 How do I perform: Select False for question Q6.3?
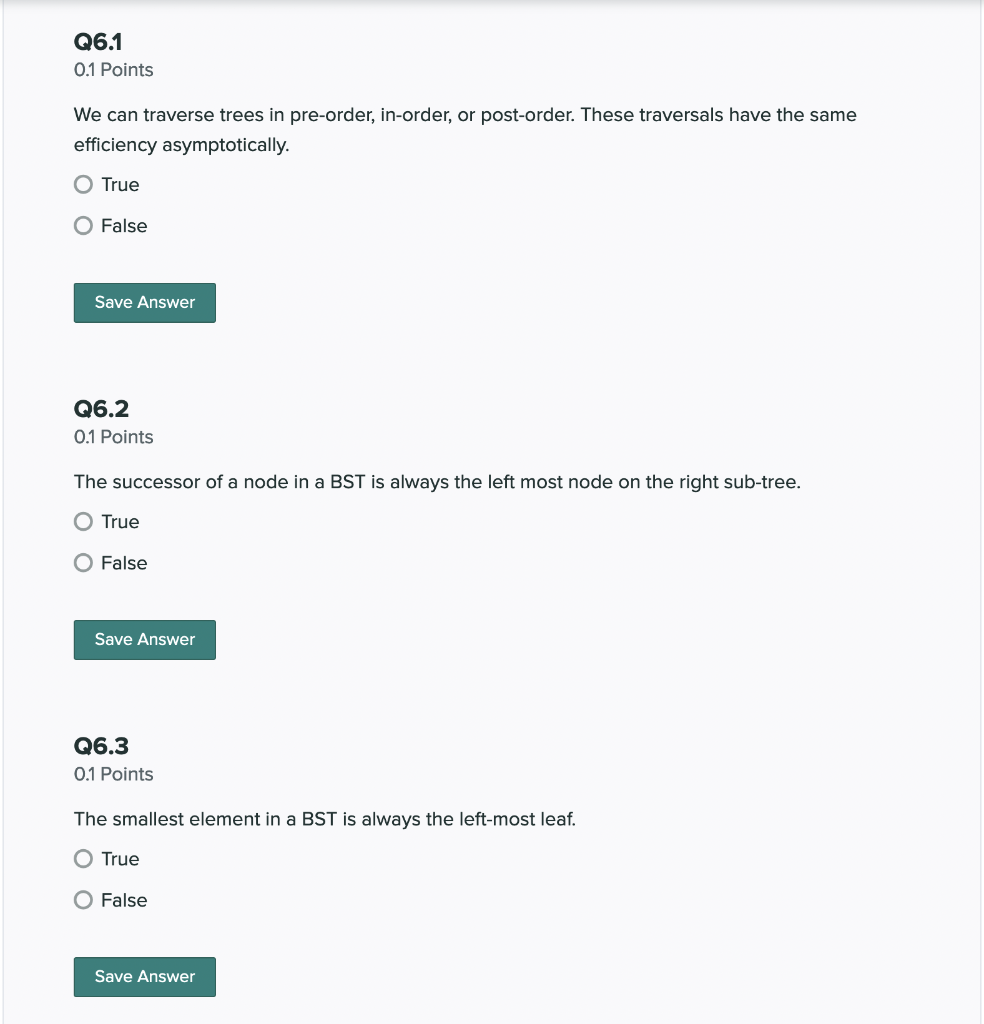pos(82,899)
